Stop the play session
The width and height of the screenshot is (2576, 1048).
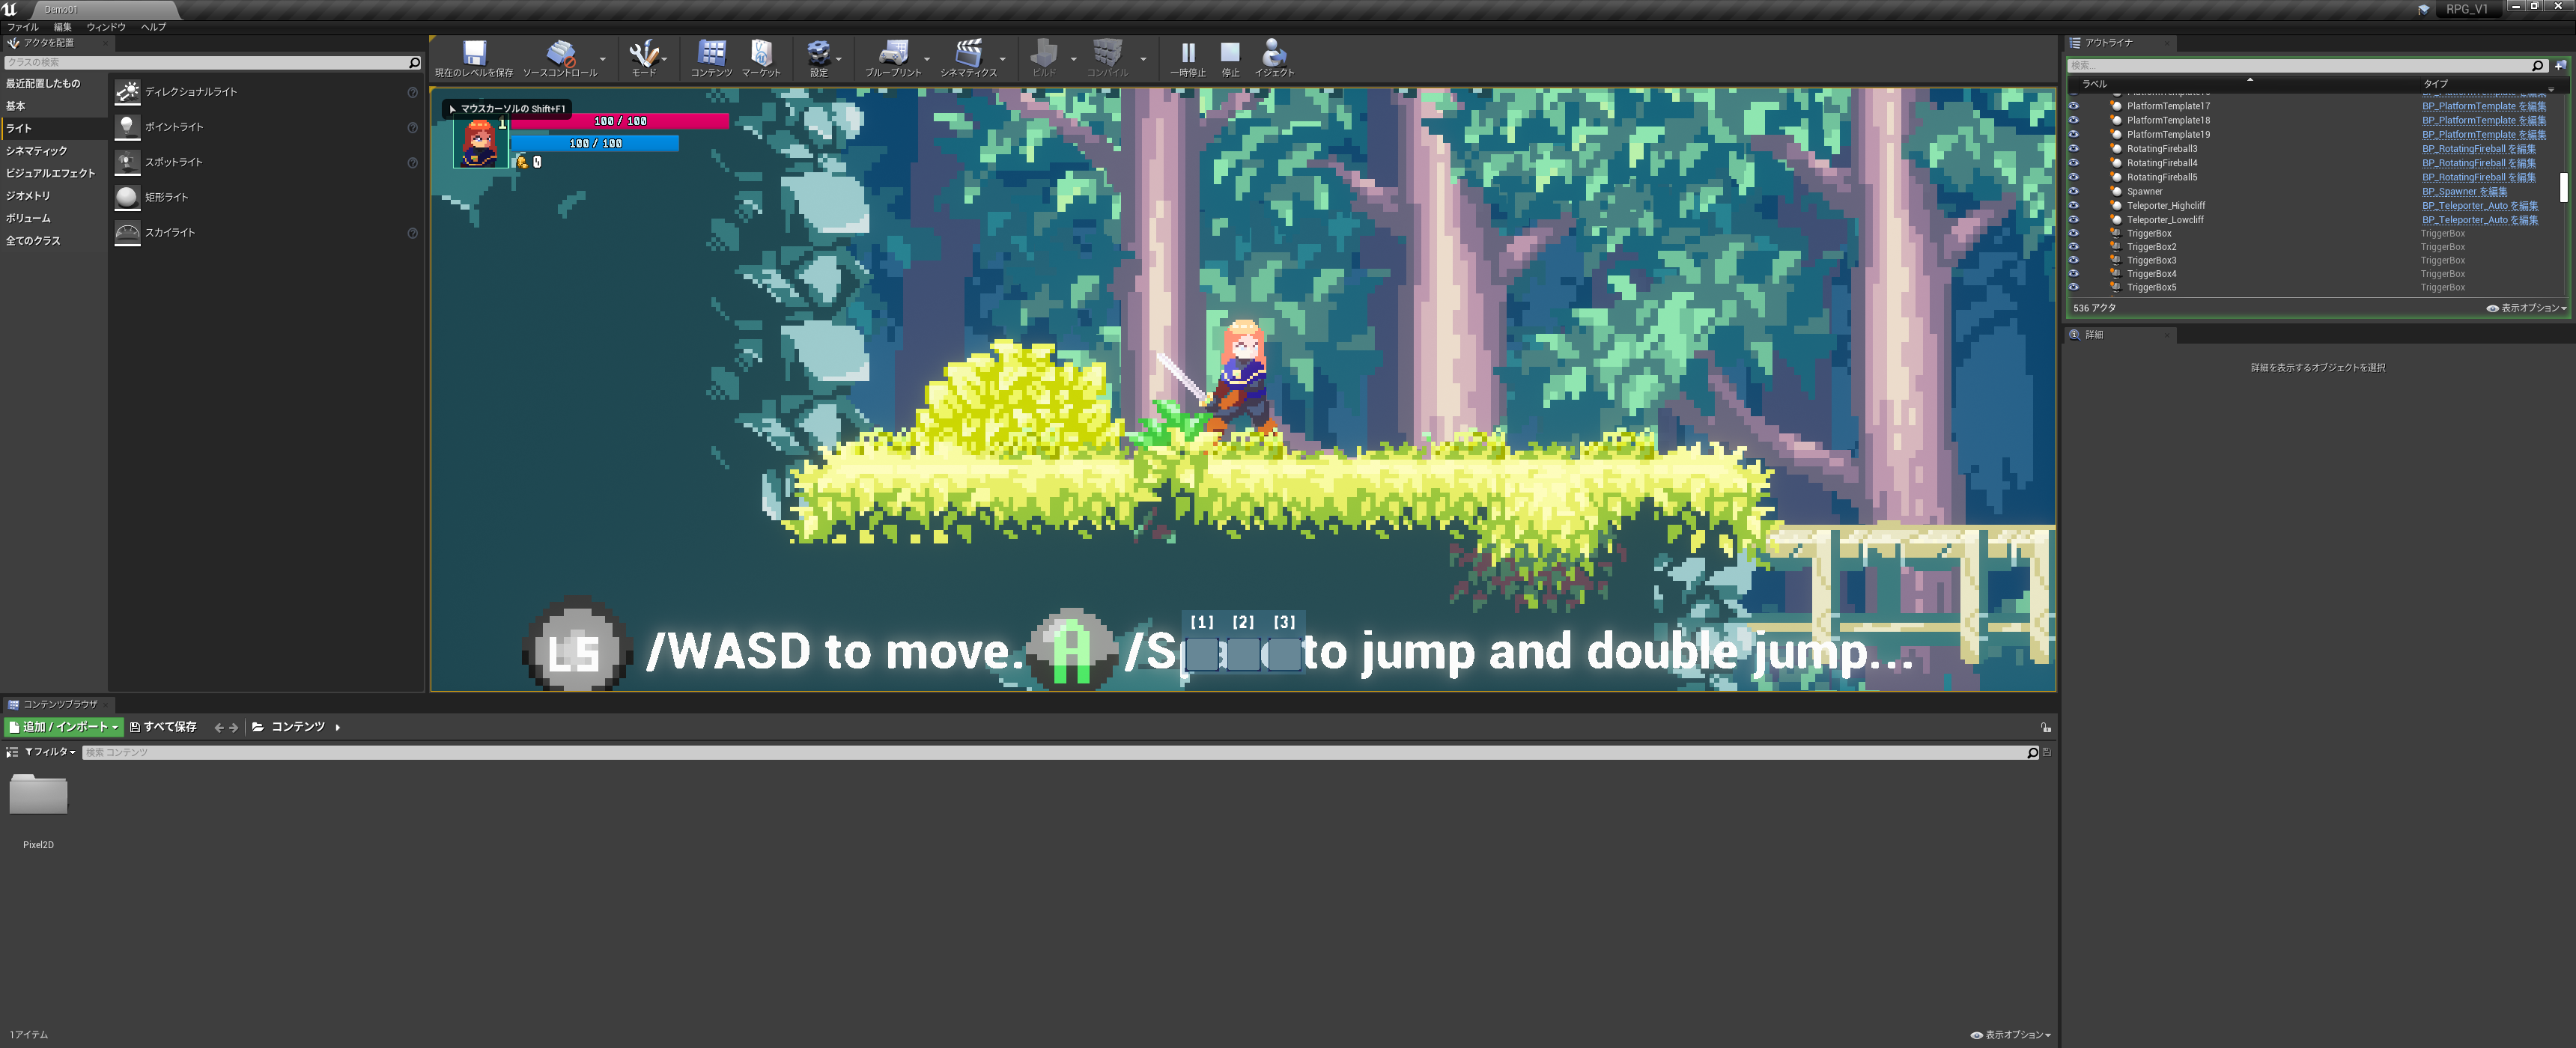[1230, 54]
